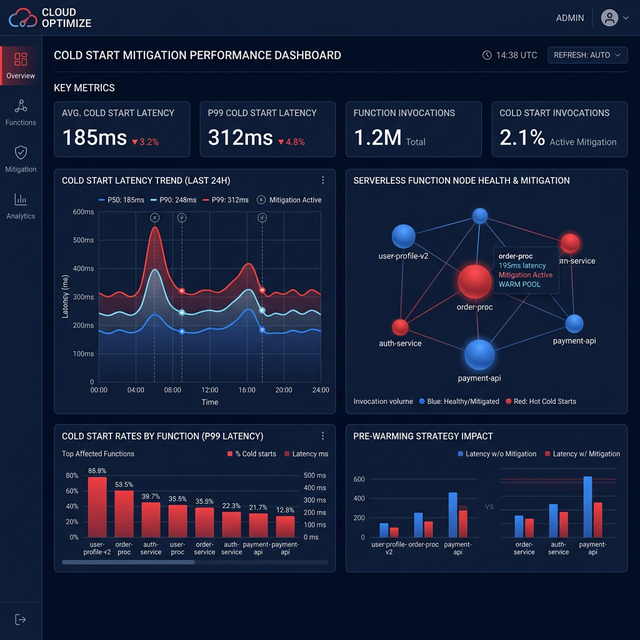Click the logout icon at sidebar bottom

coord(21,619)
